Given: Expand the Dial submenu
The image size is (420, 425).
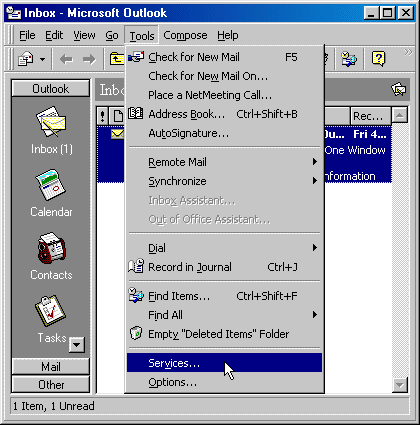Looking at the screenshot, I should point(224,248).
